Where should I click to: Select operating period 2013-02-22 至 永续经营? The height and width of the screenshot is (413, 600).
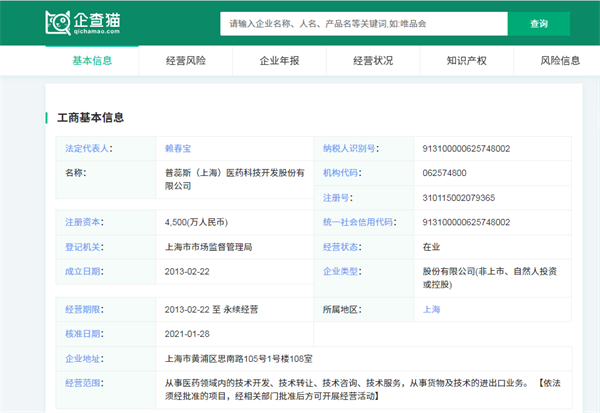click(211, 309)
